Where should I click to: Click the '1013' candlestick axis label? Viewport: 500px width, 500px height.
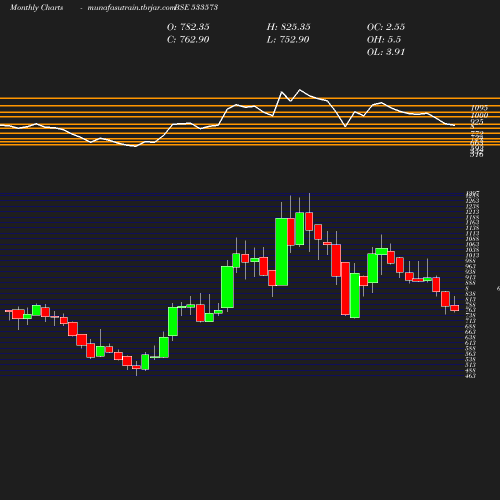472,256
